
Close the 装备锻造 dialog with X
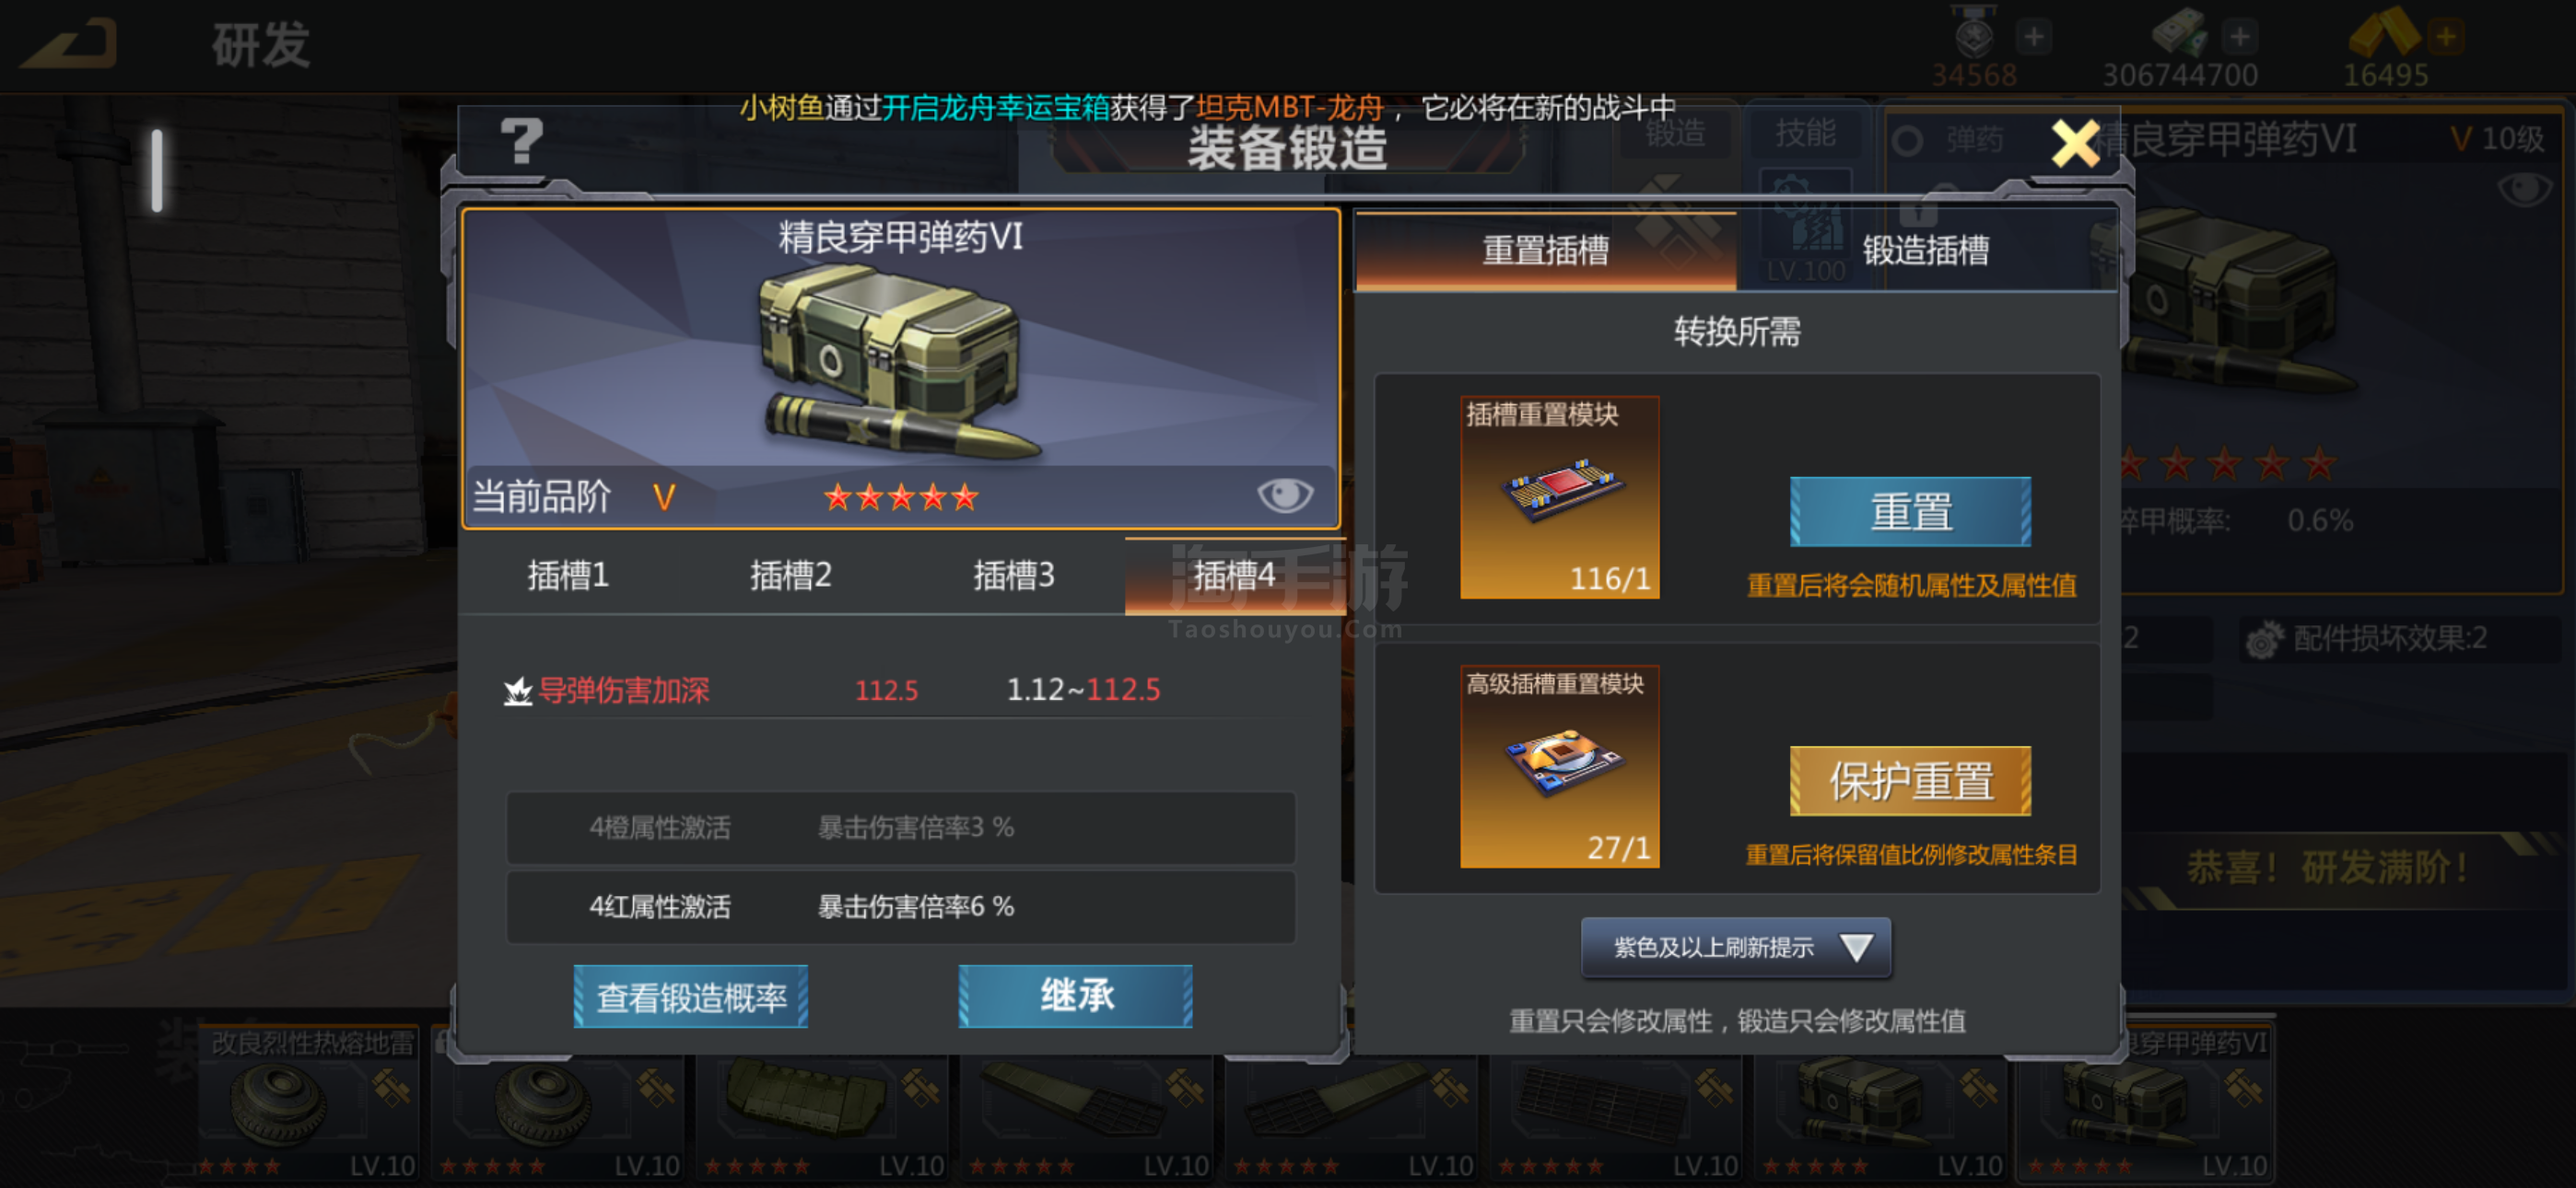click(2075, 143)
